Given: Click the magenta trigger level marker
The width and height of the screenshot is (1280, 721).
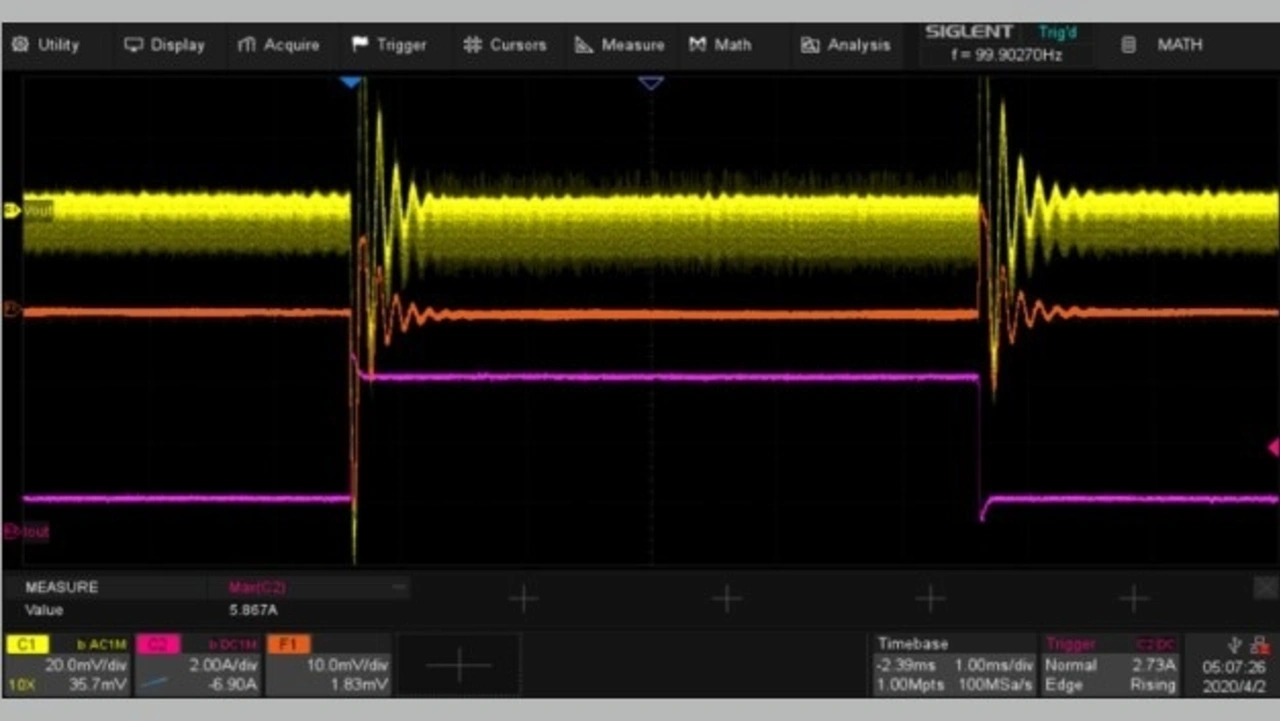Looking at the screenshot, I should click(x=1273, y=447).
